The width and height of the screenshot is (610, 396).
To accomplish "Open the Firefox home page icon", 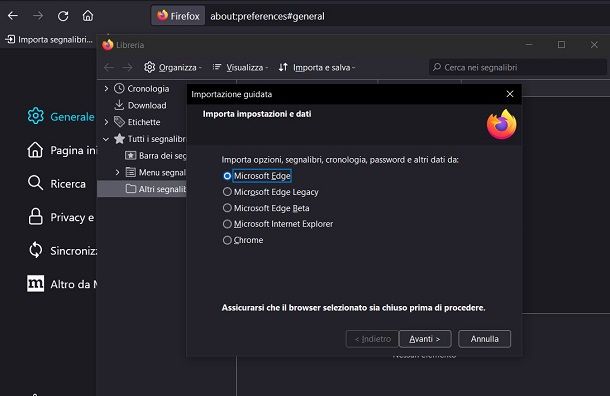I will click(x=88, y=16).
